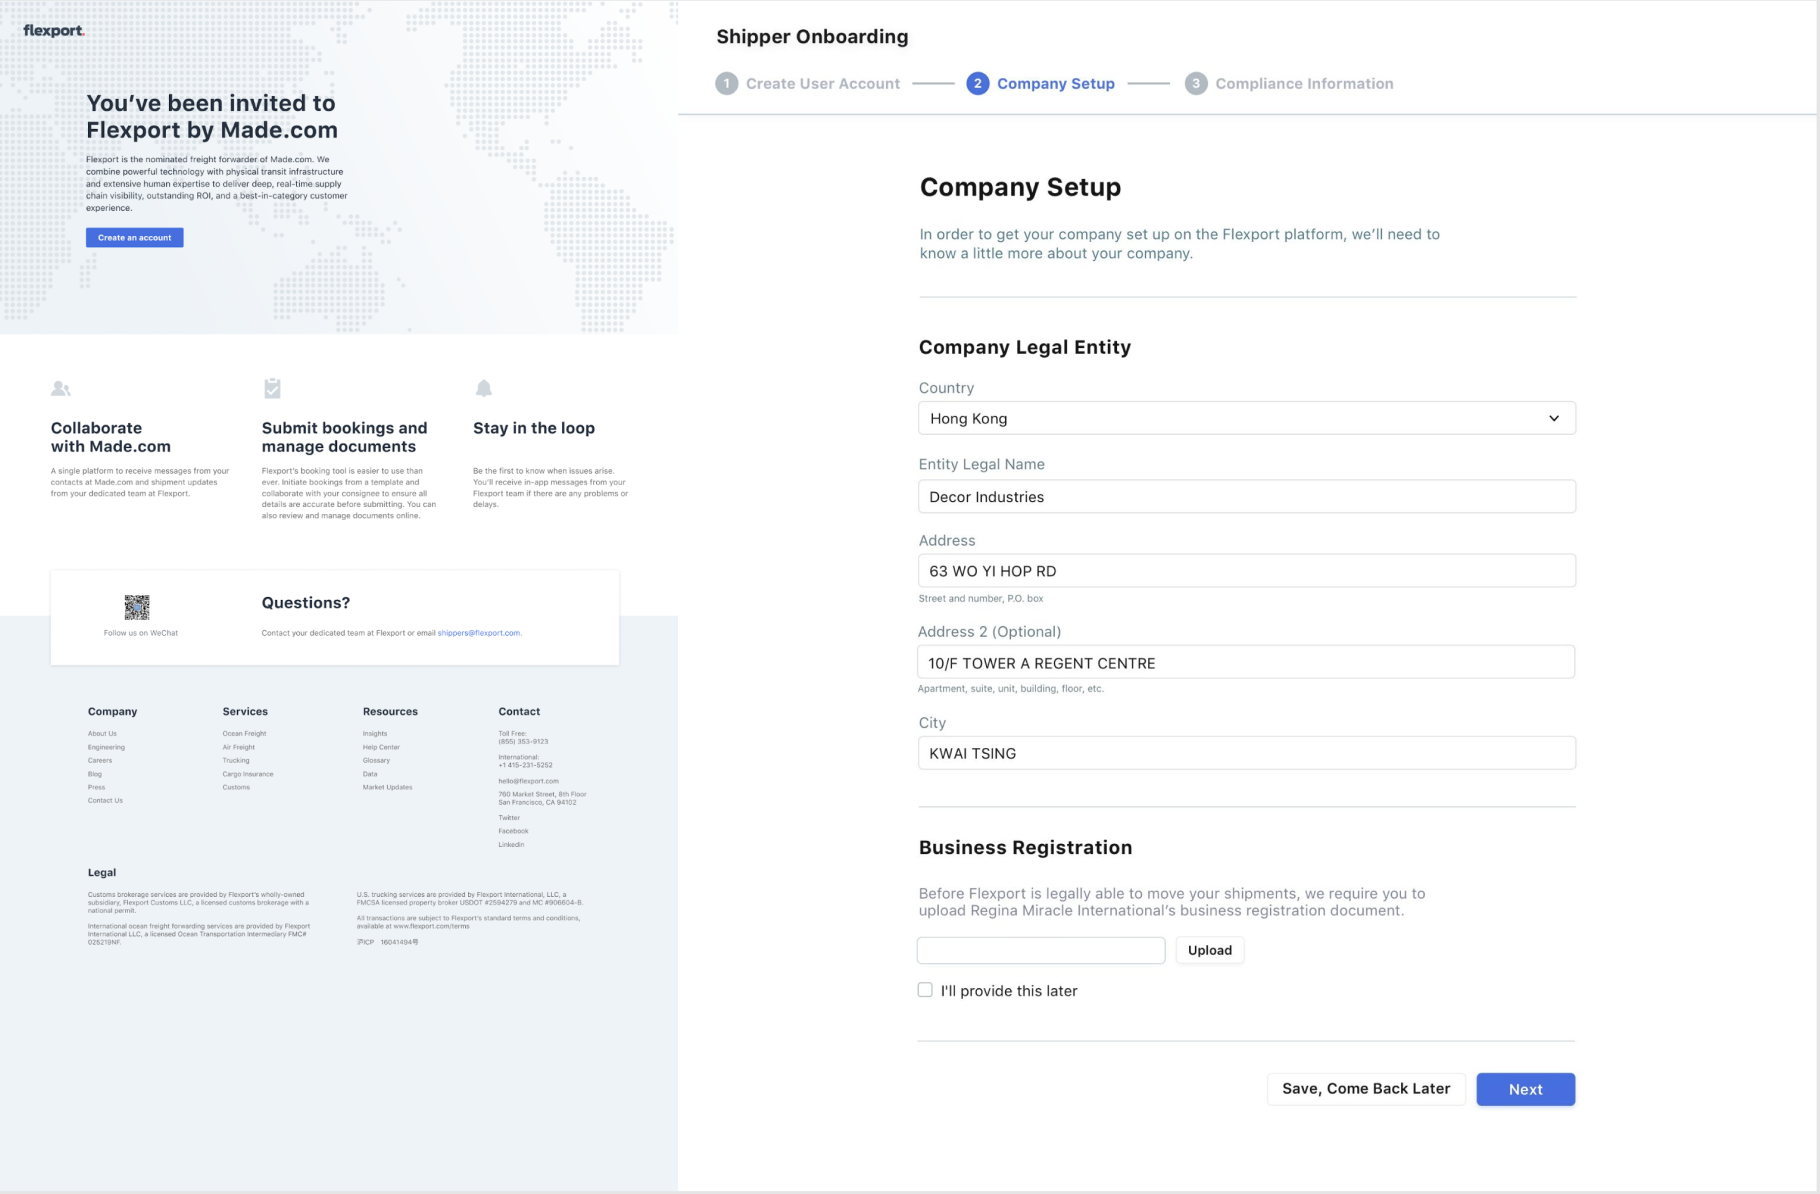Click the Create an account button
Screen dimensions: 1820x1194
[x=134, y=238]
